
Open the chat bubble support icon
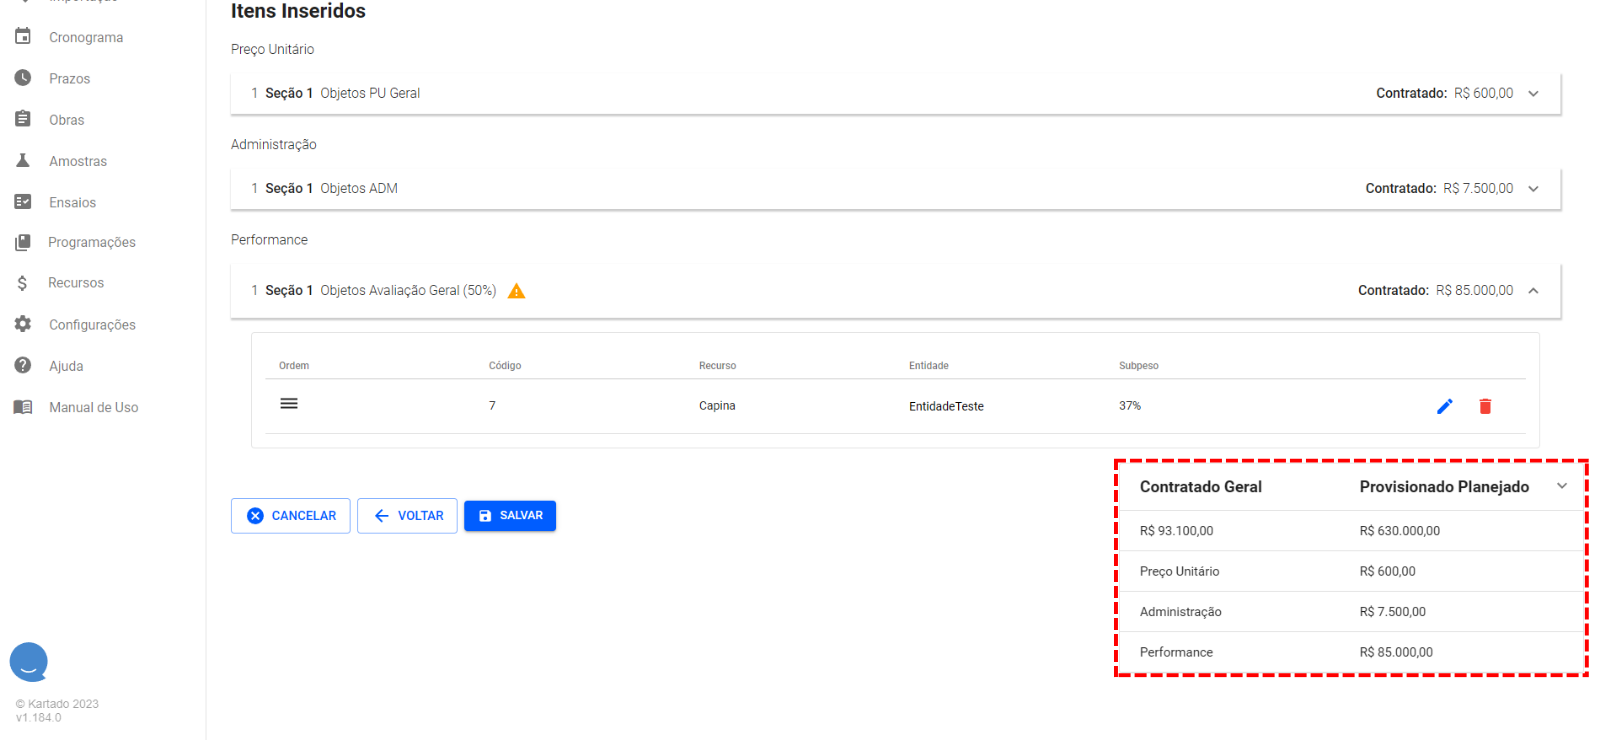click(x=29, y=662)
